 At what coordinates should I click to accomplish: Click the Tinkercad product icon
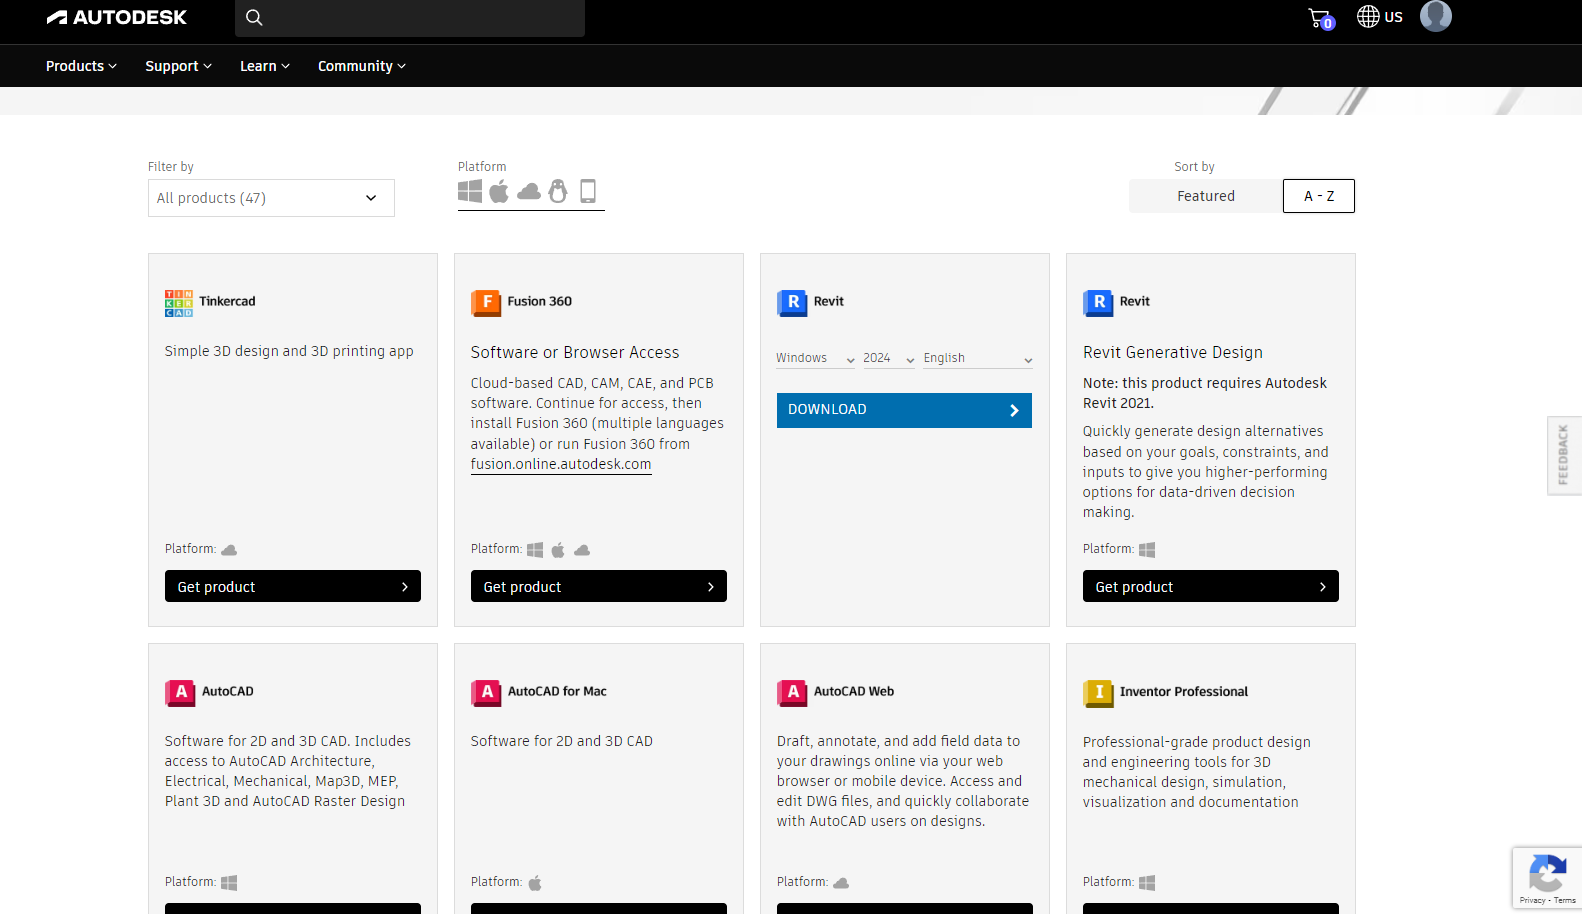click(179, 303)
